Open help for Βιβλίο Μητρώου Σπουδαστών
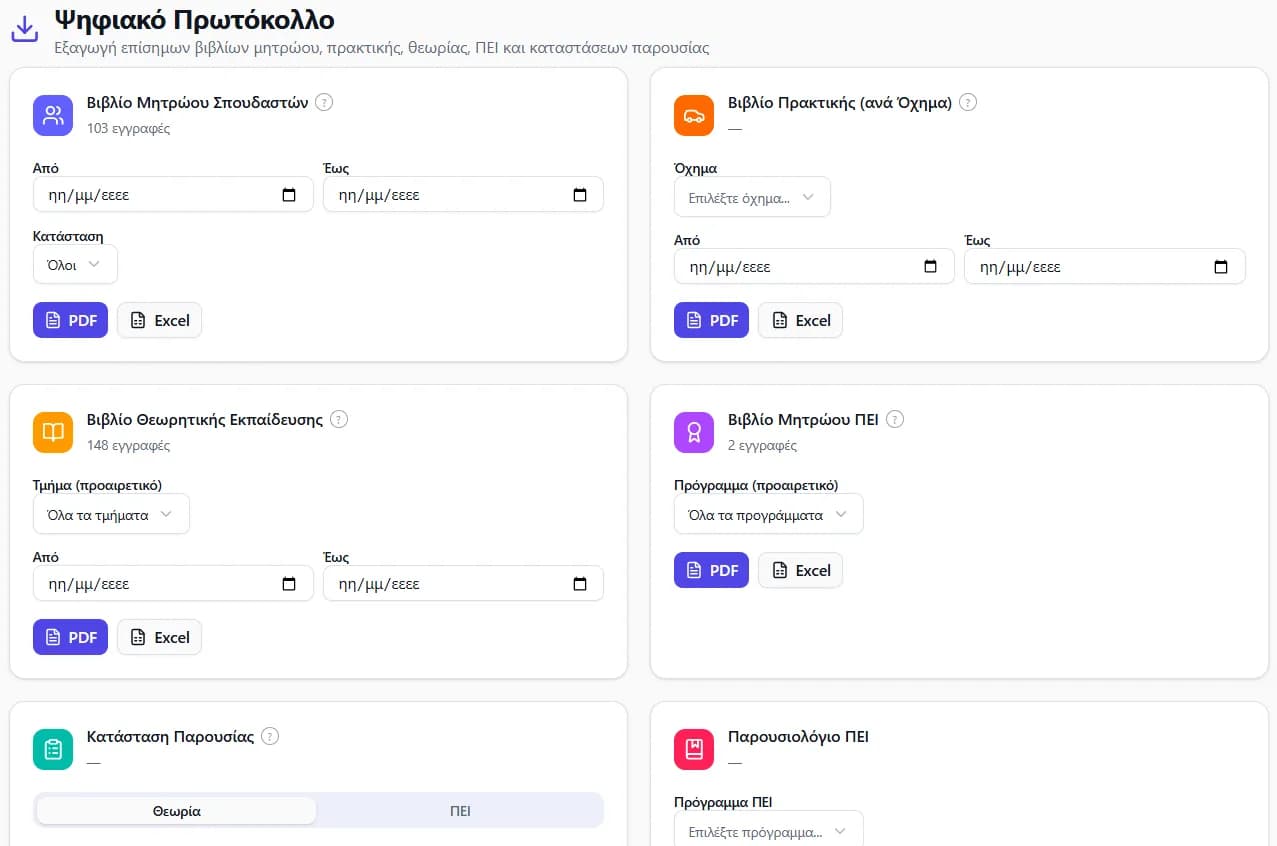The width and height of the screenshot is (1277, 846). click(324, 102)
